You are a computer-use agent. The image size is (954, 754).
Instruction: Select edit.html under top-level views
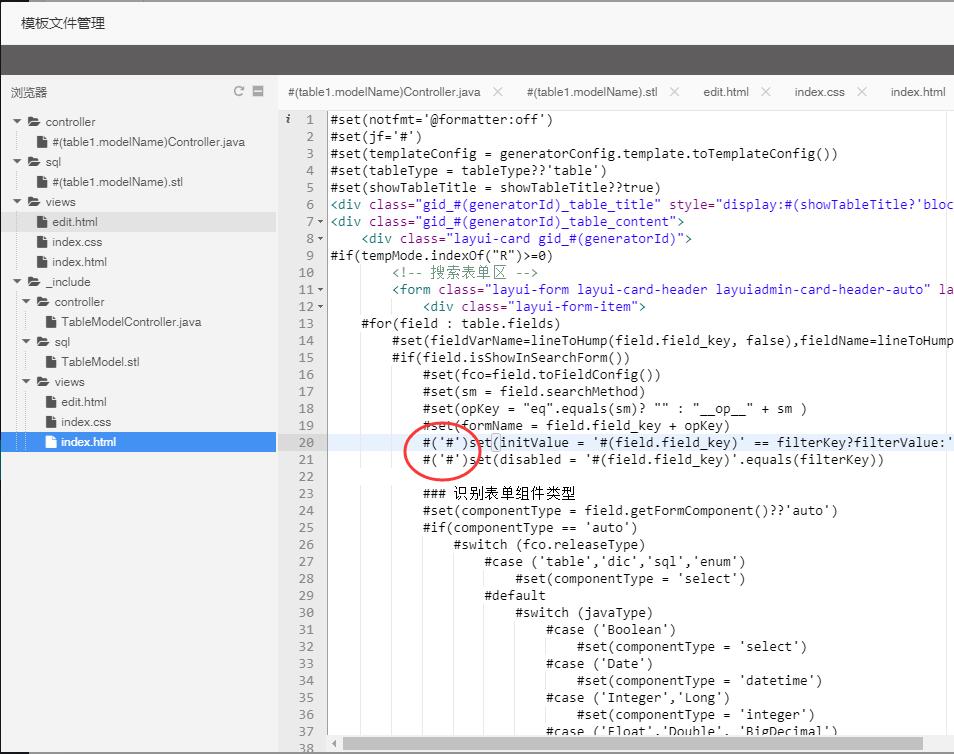coord(75,222)
